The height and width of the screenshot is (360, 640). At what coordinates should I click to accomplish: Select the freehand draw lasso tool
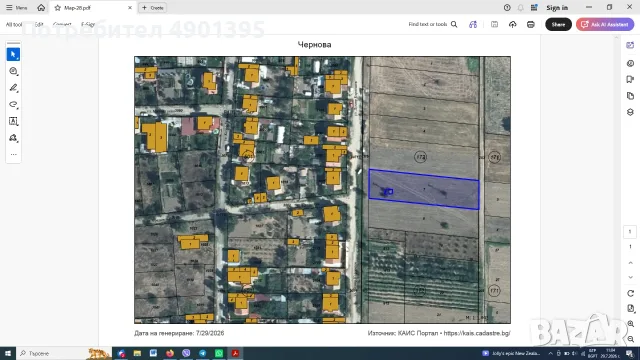tap(13, 104)
